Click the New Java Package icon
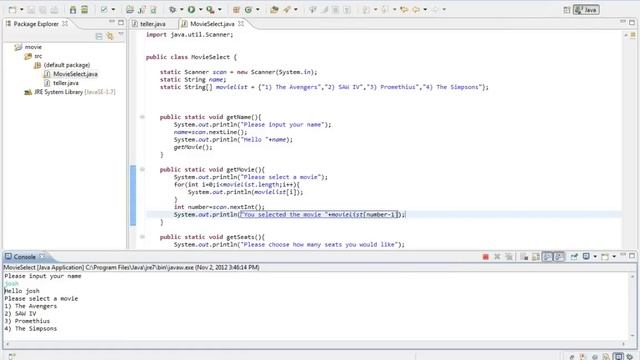This screenshot has height=360, width=640. coord(236,9)
